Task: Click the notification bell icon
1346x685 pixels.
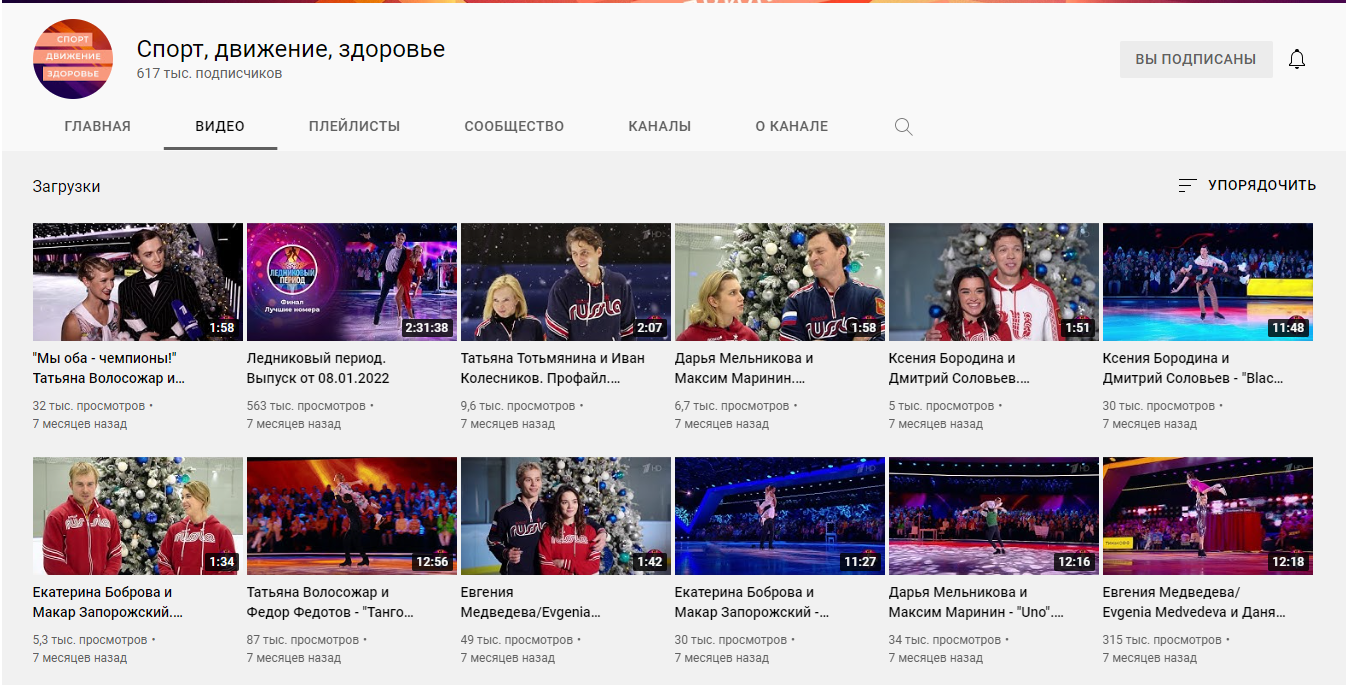Action: (x=1297, y=59)
